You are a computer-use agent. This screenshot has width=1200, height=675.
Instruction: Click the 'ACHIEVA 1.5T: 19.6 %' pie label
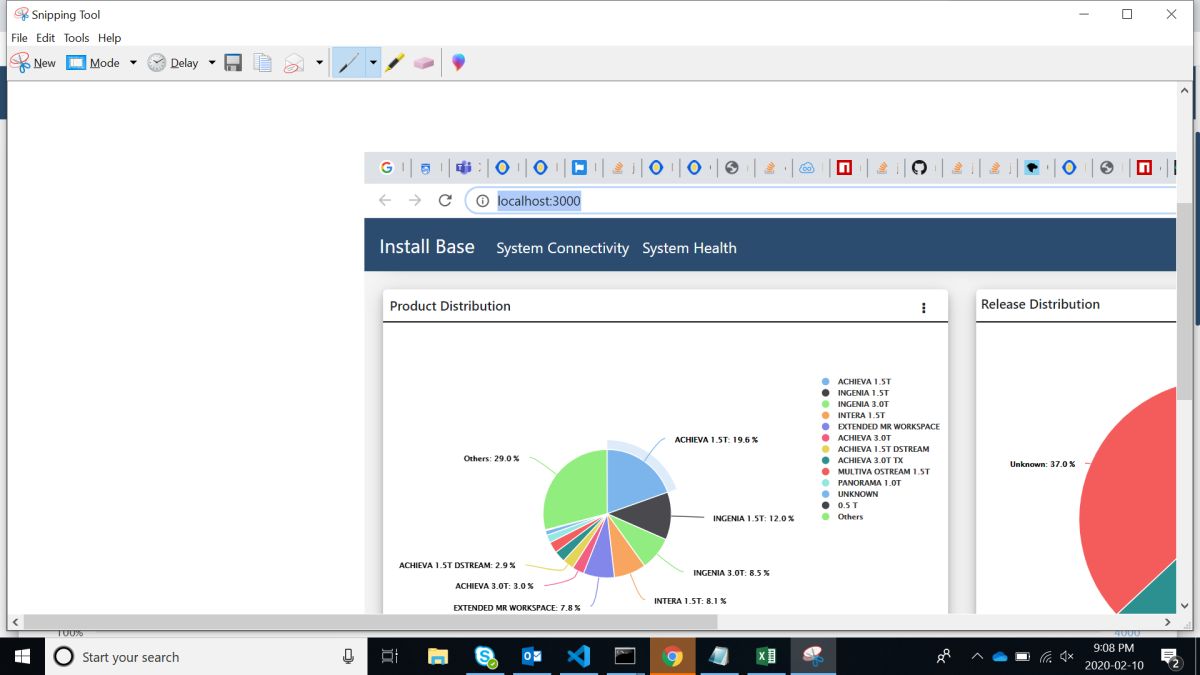pyautogui.click(x=716, y=440)
